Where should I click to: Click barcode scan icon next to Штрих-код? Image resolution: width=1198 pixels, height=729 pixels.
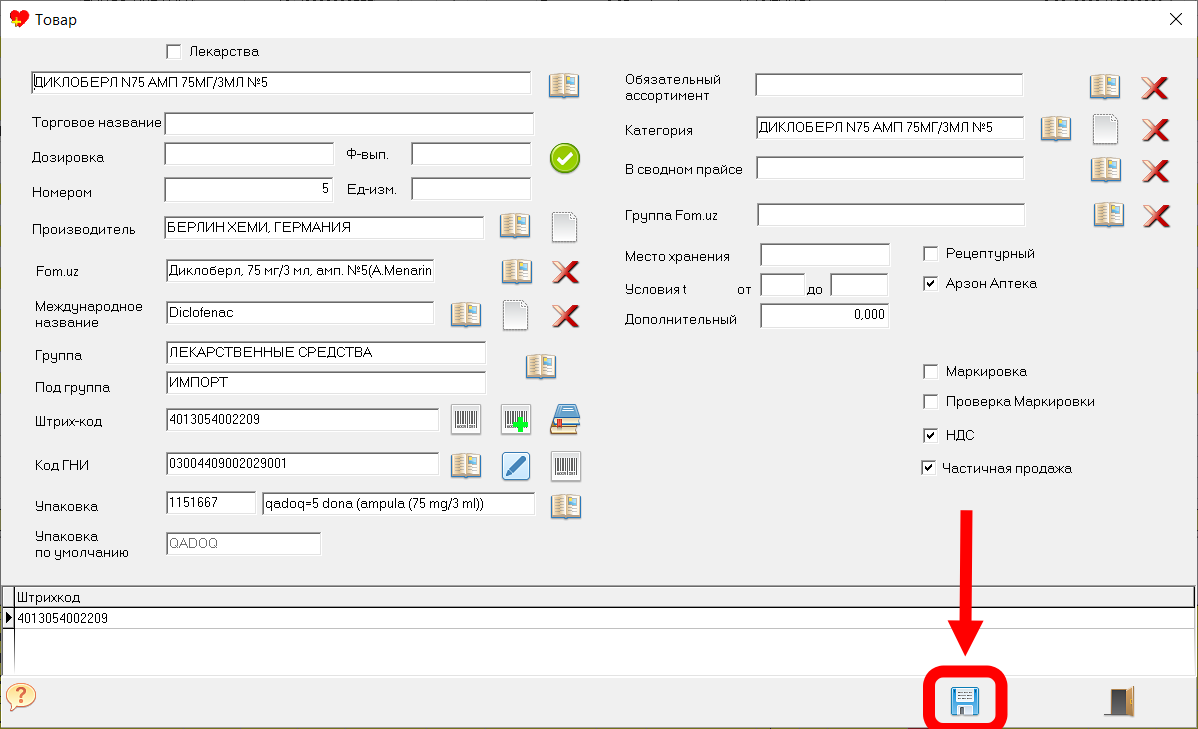465,420
